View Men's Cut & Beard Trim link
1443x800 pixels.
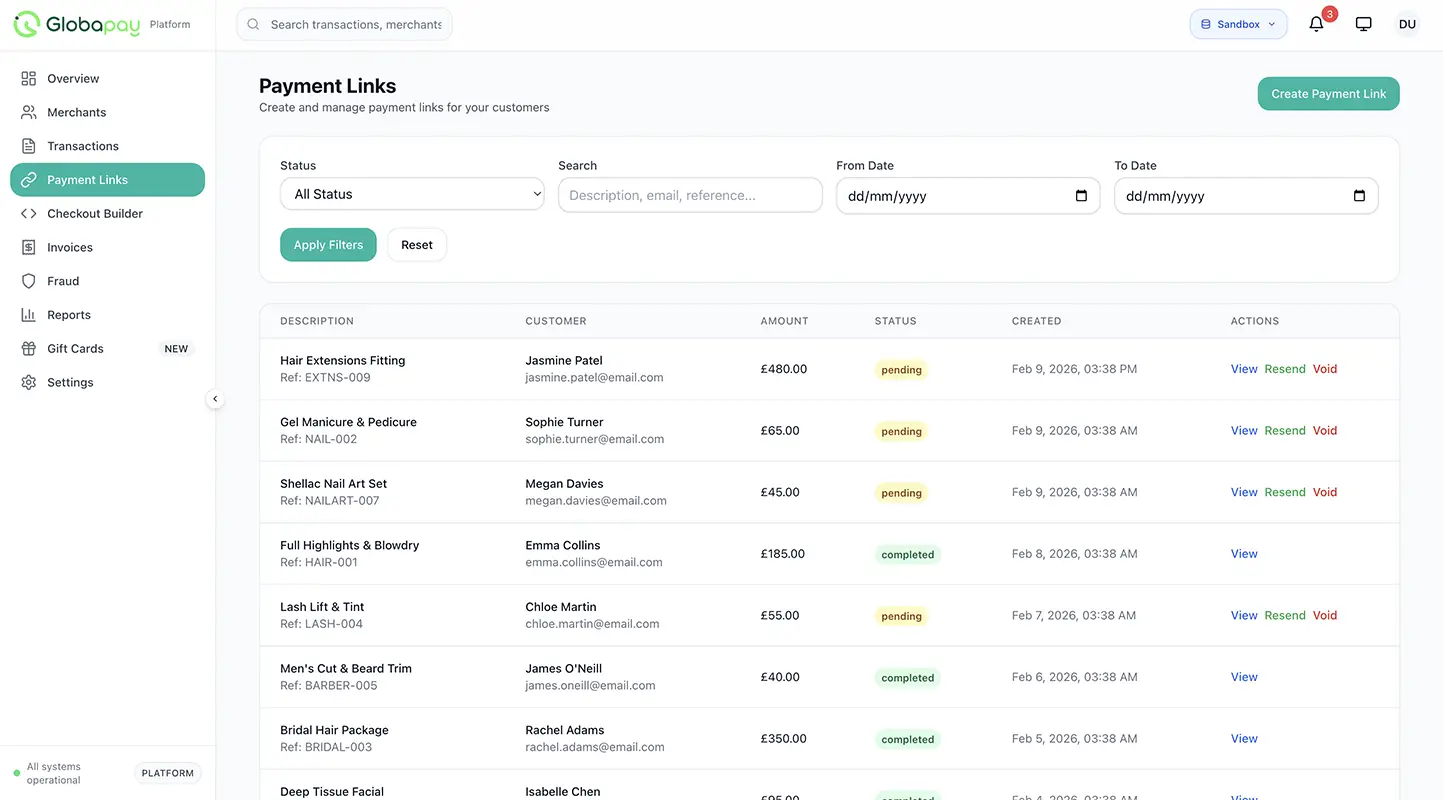(1244, 677)
